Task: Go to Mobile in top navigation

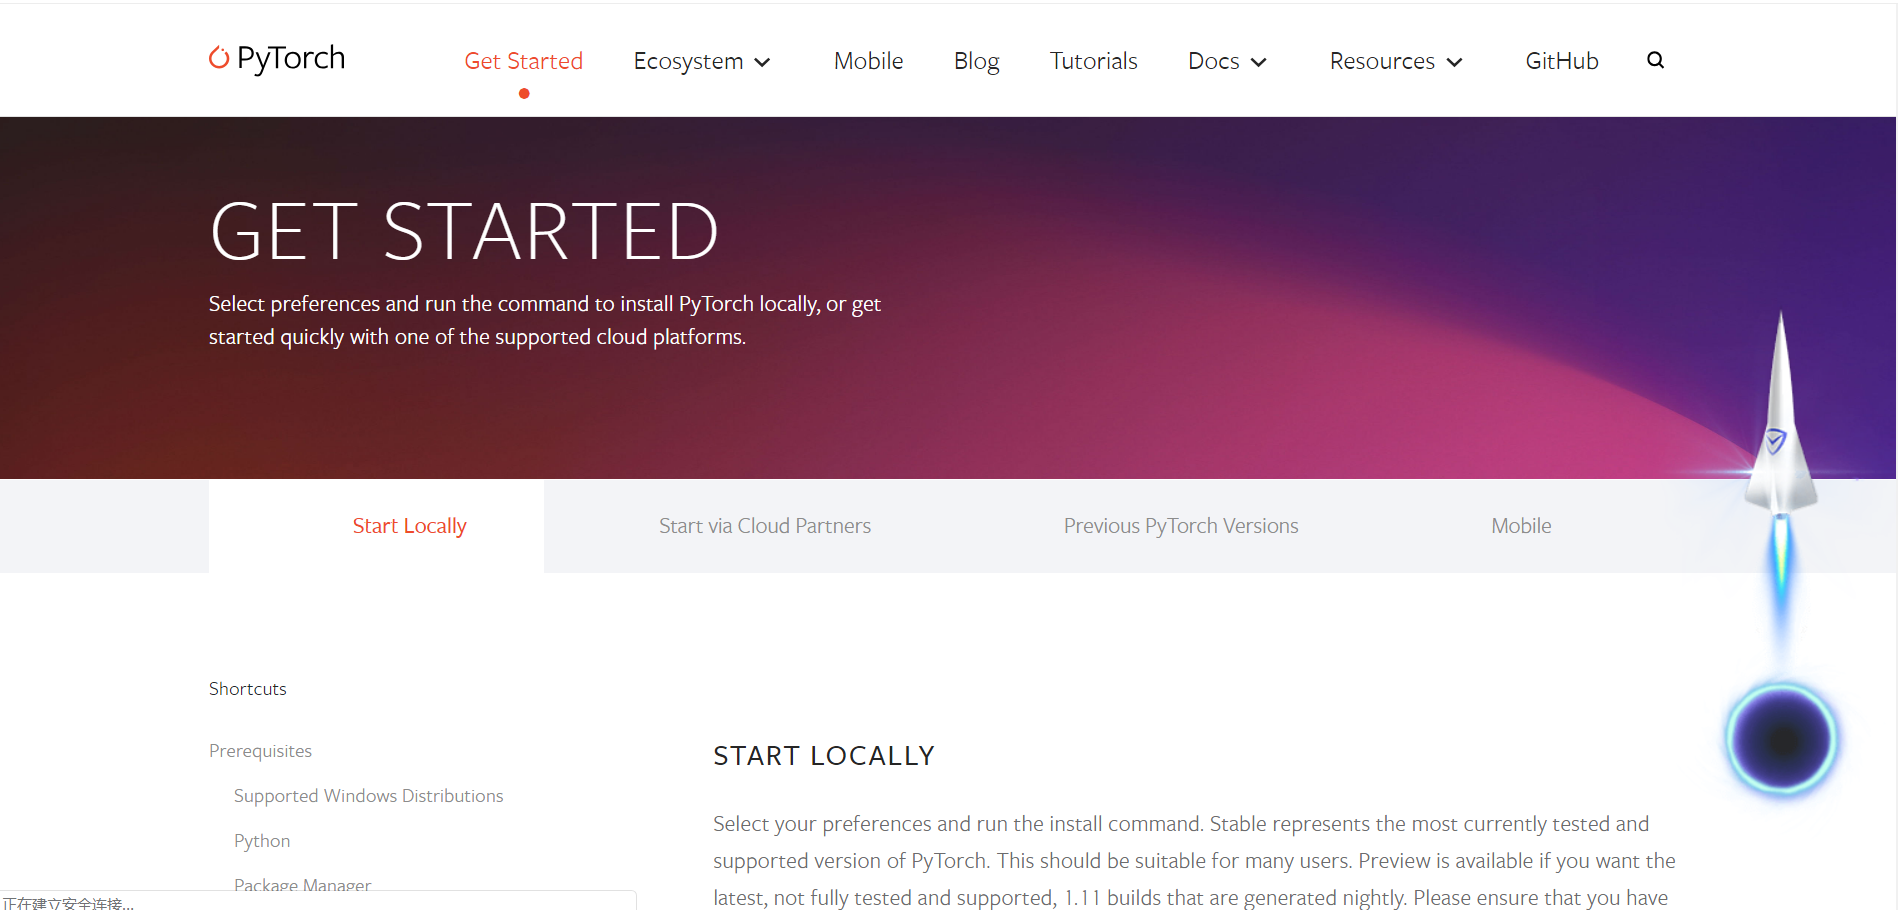Action: tap(868, 61)
